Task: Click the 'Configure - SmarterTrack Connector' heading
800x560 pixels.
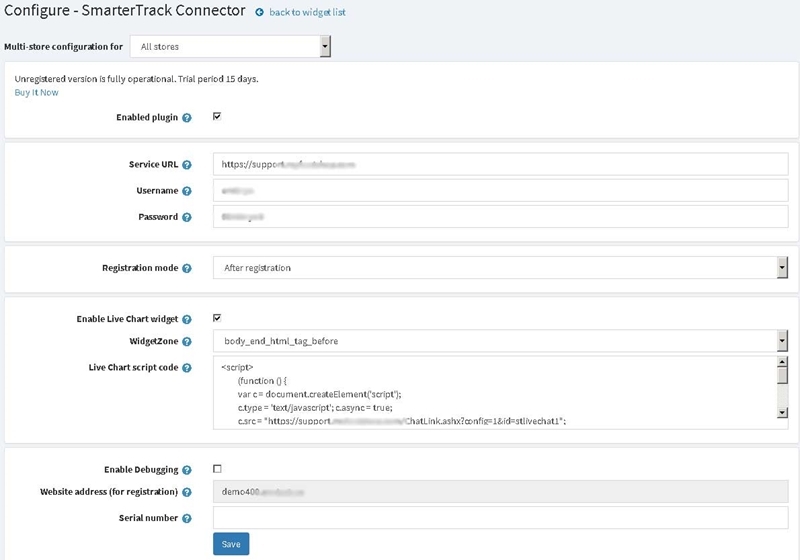Action: pos(125,11)
